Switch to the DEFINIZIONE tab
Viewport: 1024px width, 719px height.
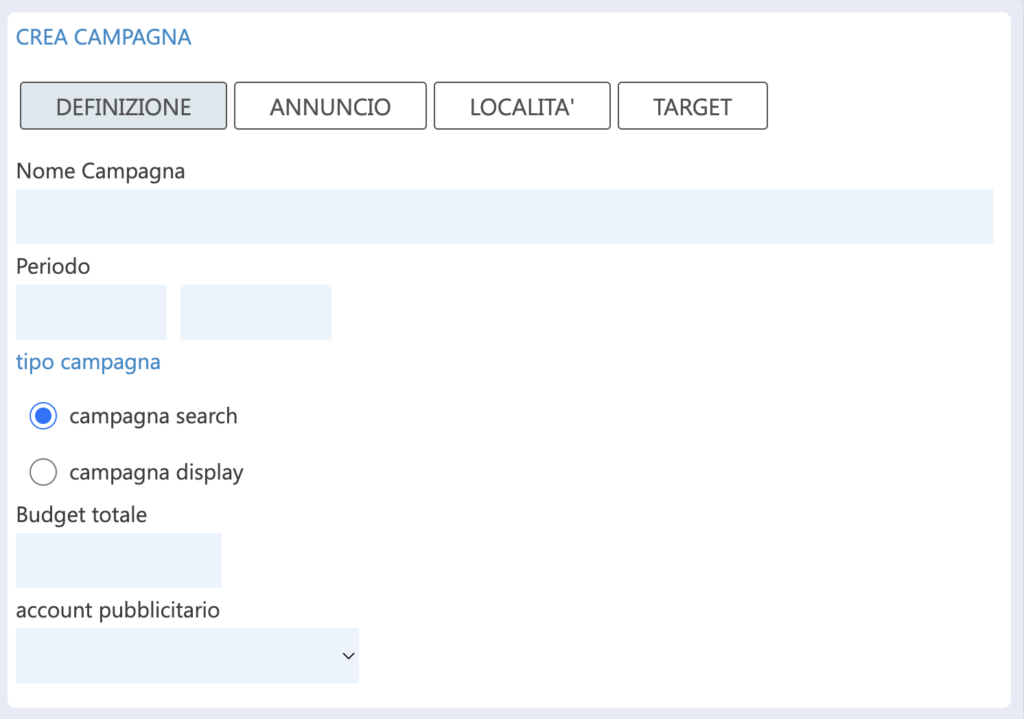pos(123,106)
